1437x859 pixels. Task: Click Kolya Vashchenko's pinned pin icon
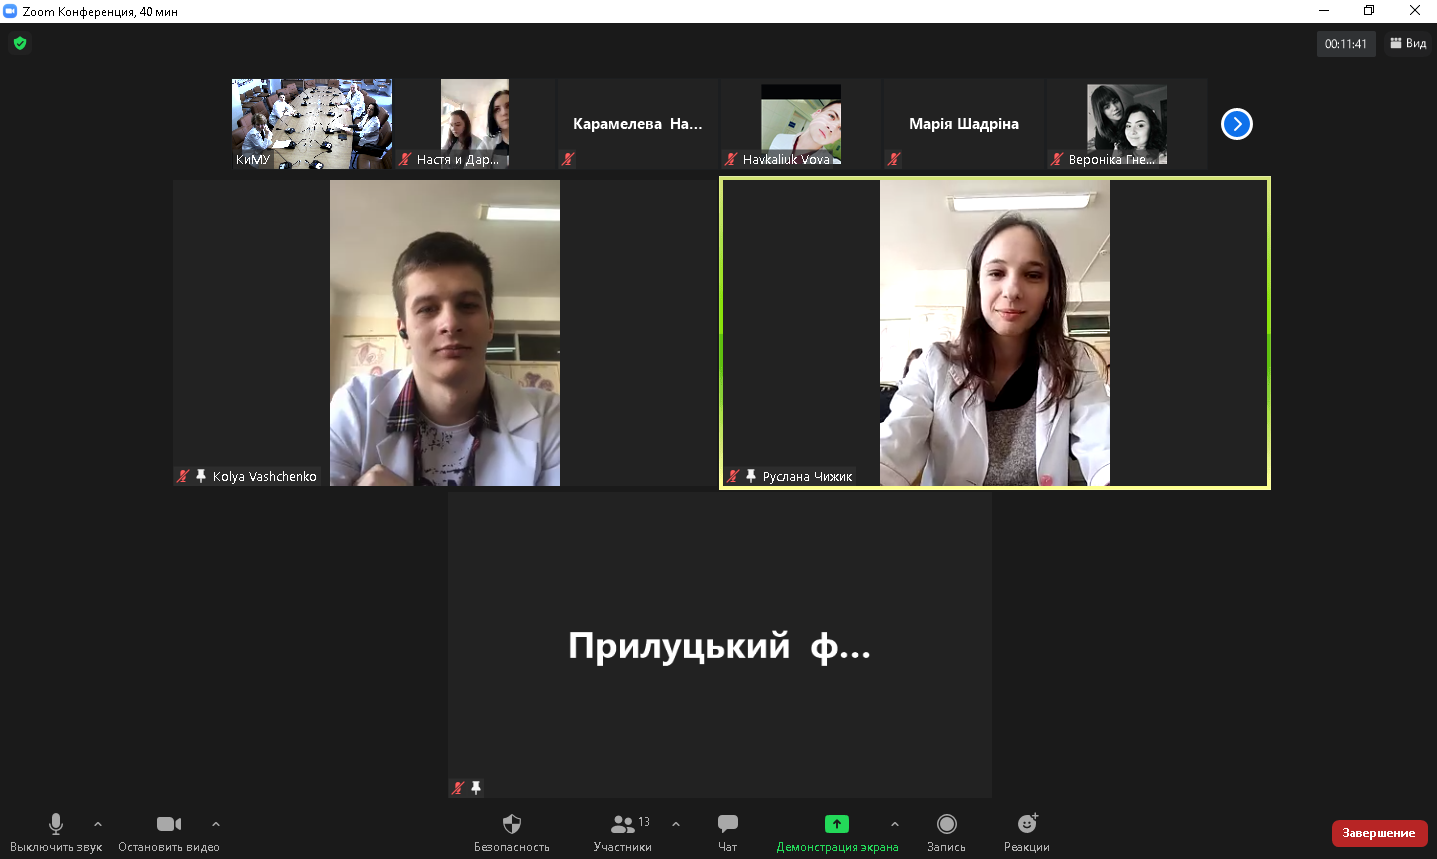point(201,476)
